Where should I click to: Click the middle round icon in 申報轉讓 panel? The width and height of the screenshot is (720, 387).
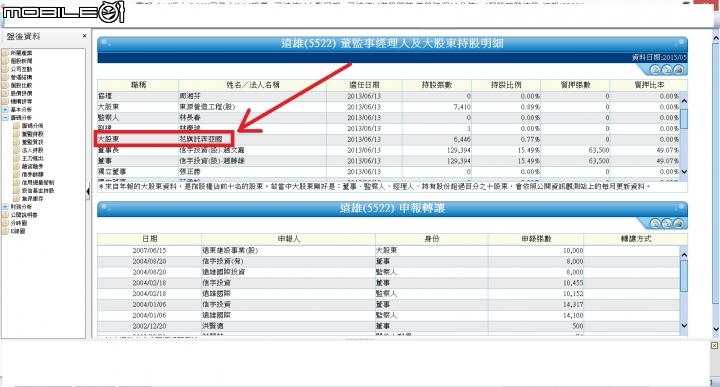(x=666, y=224)
